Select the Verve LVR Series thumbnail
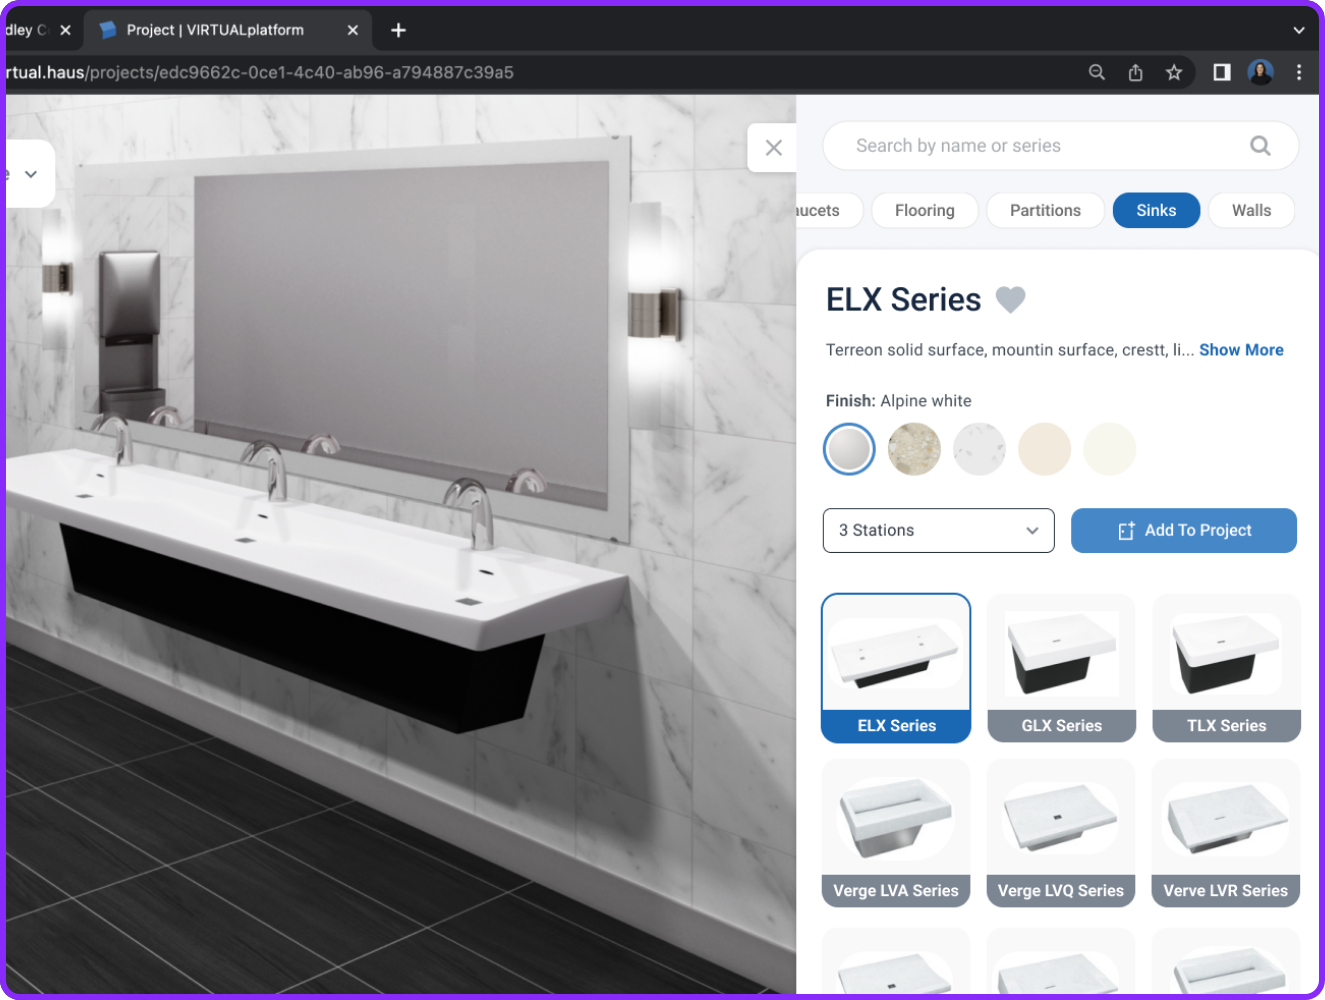Screen dimensions: 1325x1000 1226,833
